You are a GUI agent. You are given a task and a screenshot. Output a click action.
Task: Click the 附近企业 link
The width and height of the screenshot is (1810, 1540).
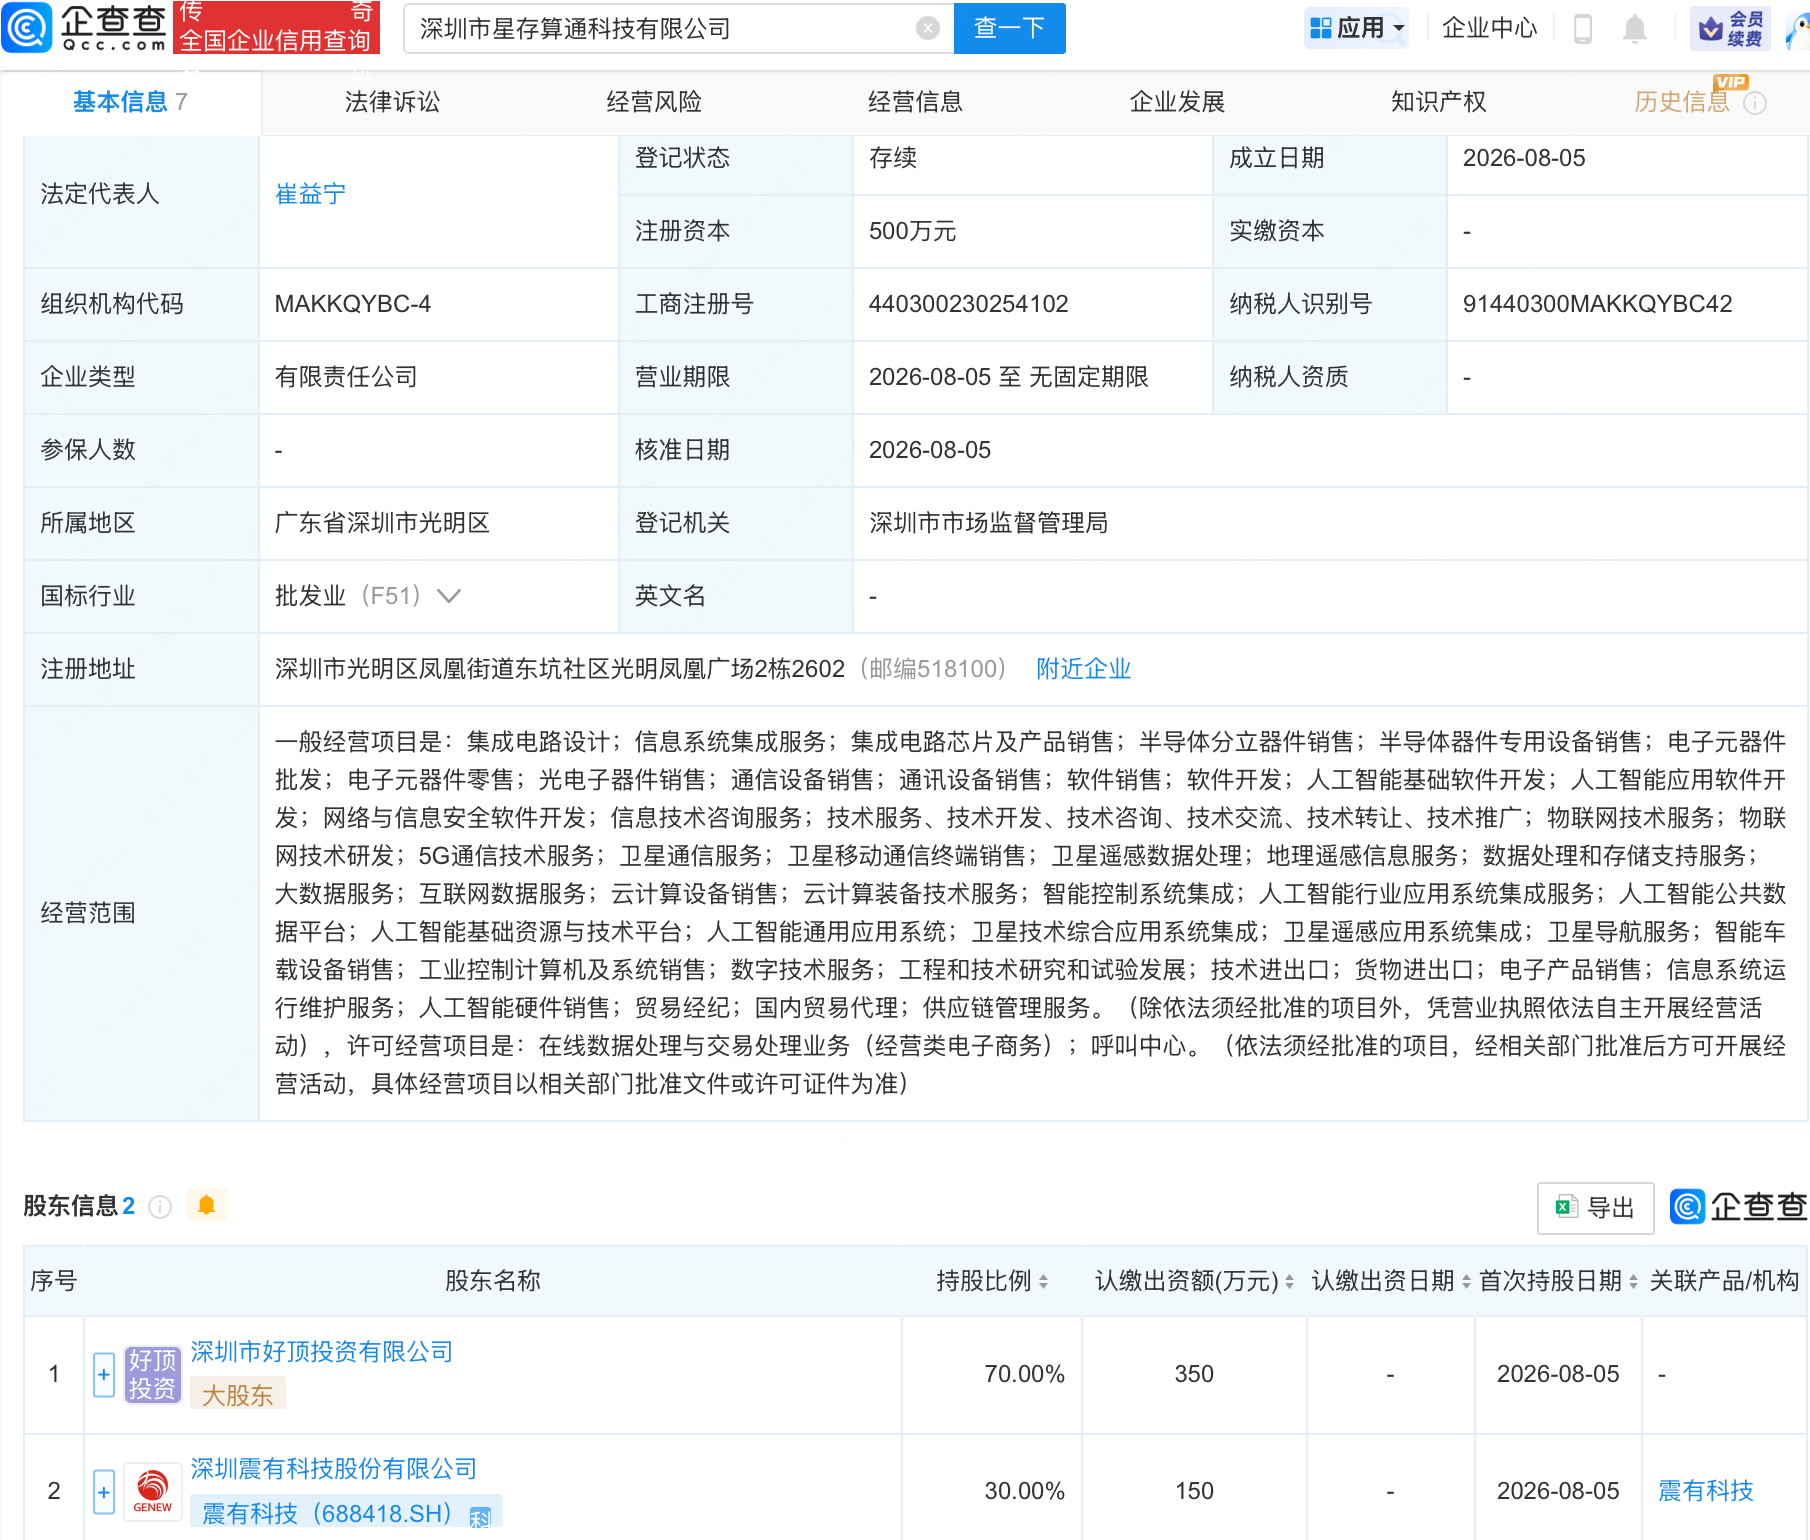[1083, 669]
